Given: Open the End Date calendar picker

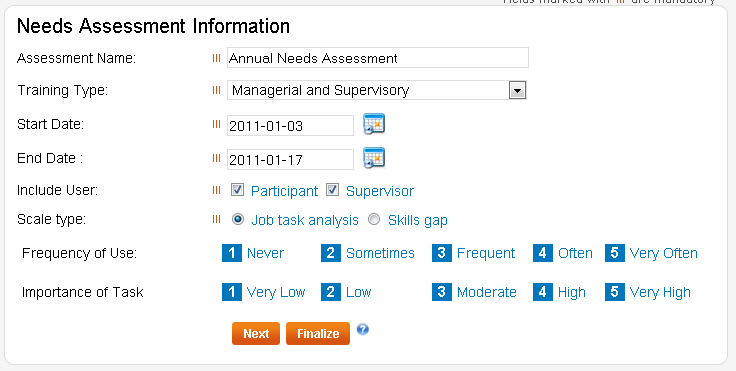Looking at the screenshot, I should tap(374, 158).
